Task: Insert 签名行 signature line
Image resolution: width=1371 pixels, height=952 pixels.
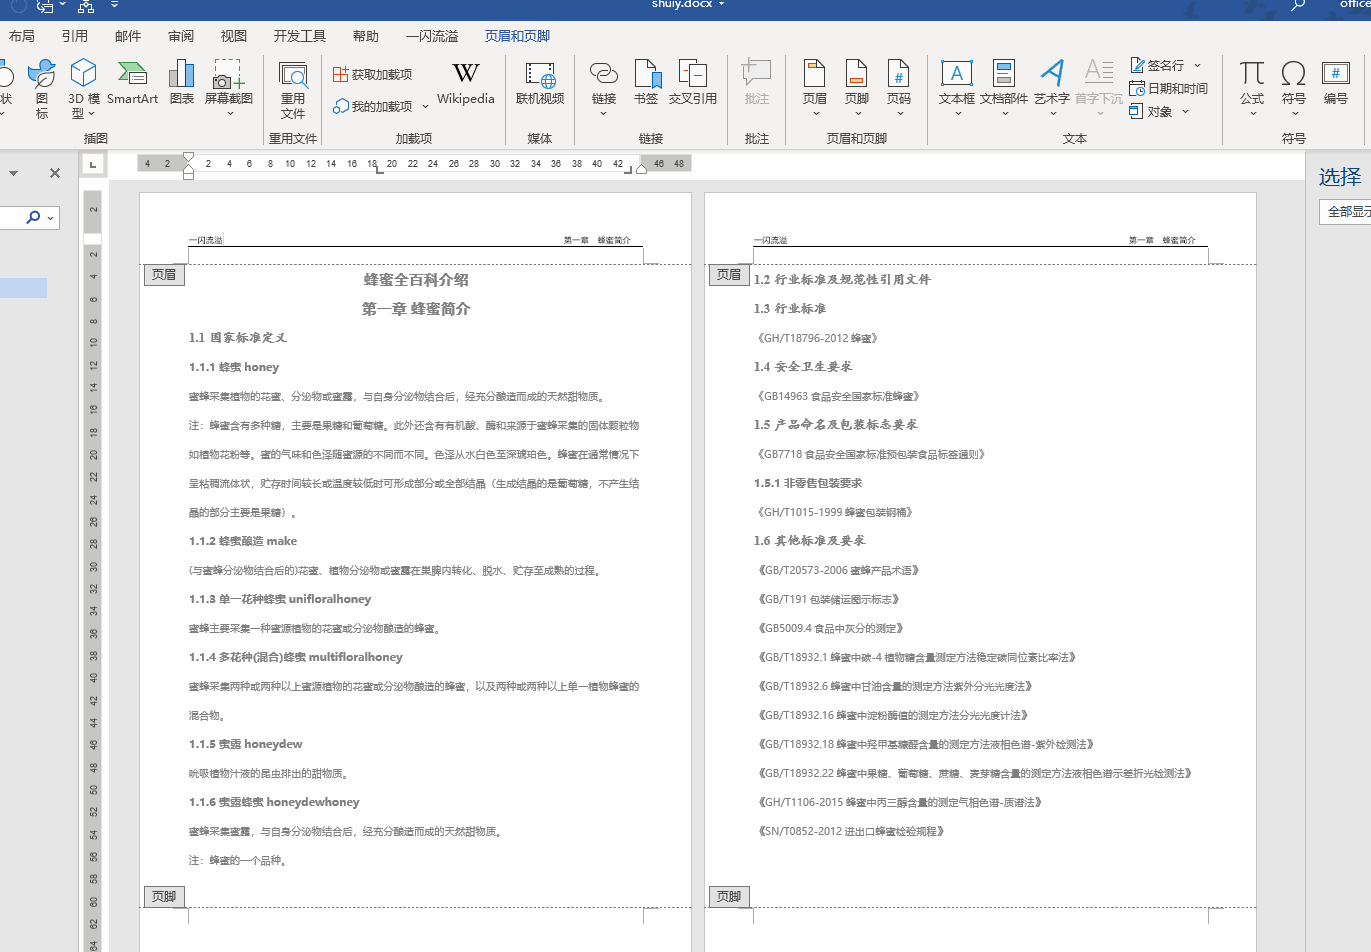Action: 1158,65
